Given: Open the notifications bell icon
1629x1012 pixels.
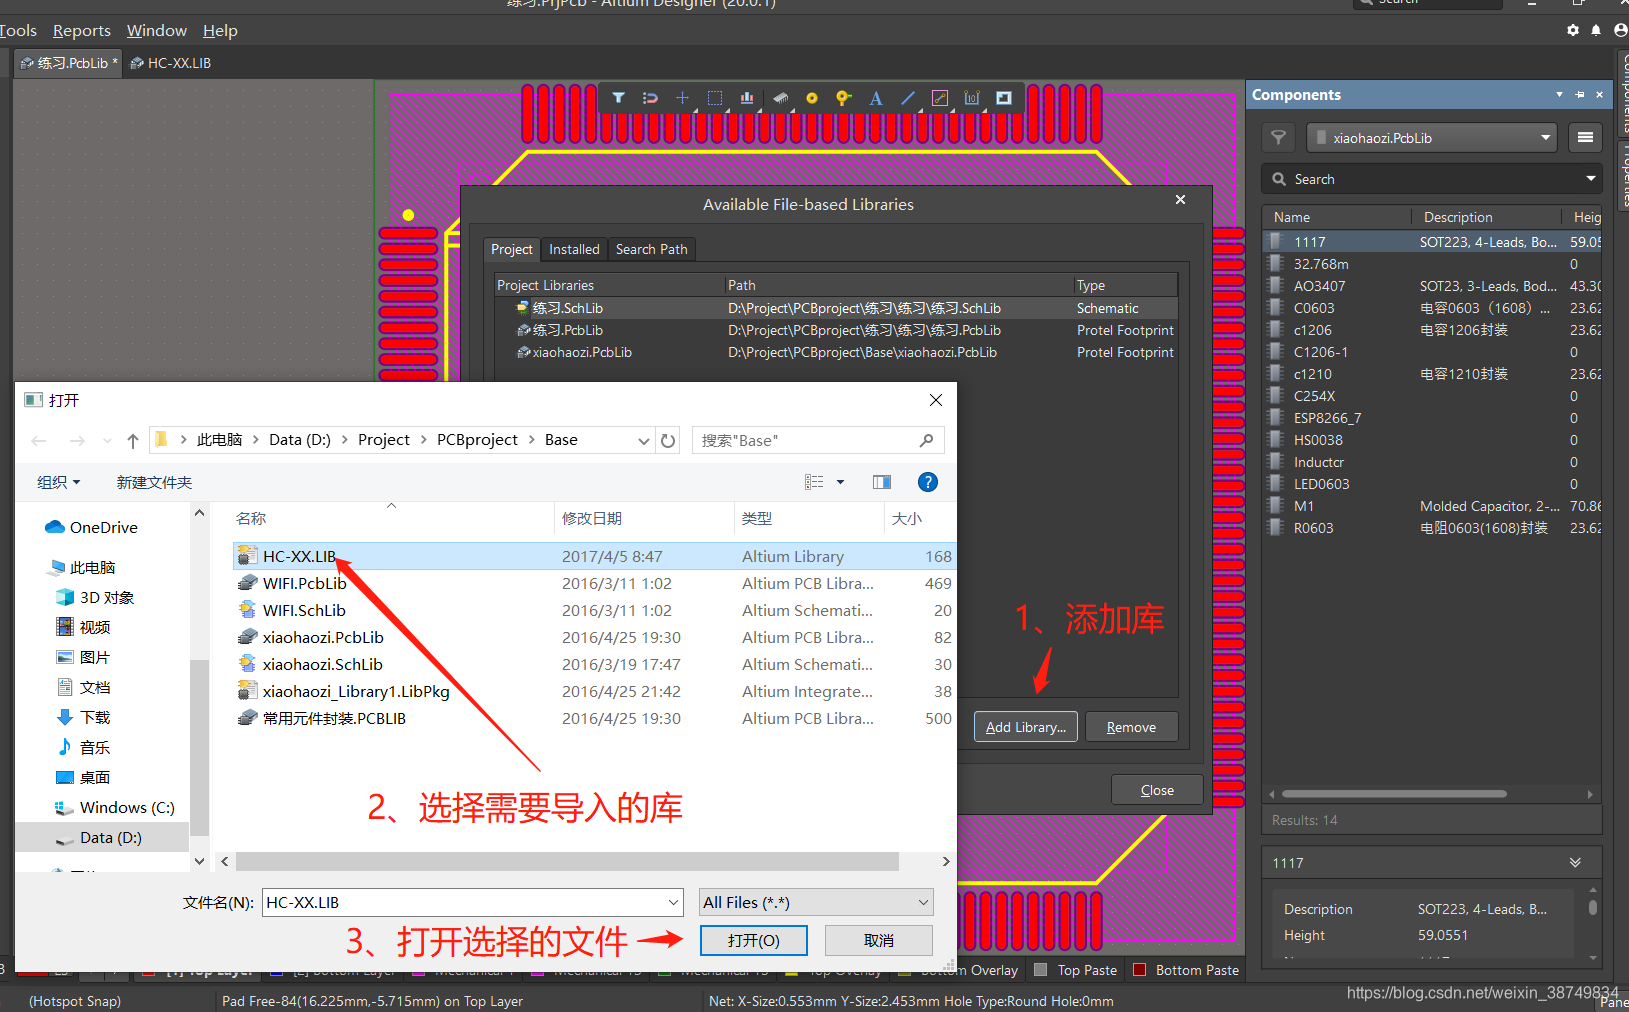Looking at the screenshot, I should (1596, 30).
